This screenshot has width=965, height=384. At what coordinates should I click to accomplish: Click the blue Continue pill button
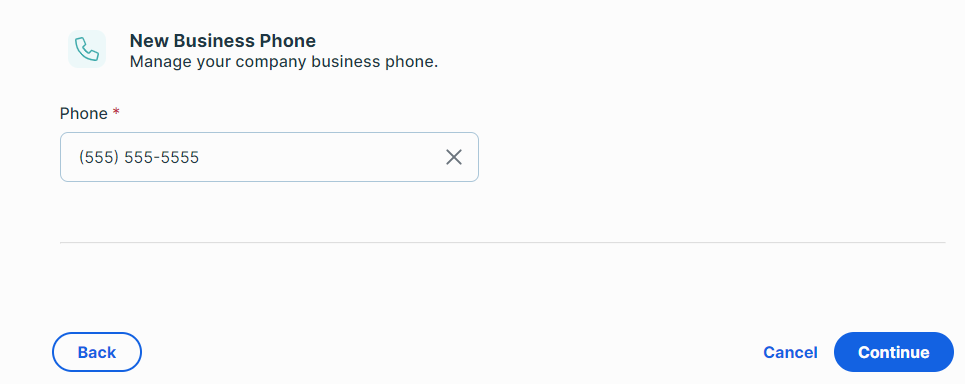[894, 352]
